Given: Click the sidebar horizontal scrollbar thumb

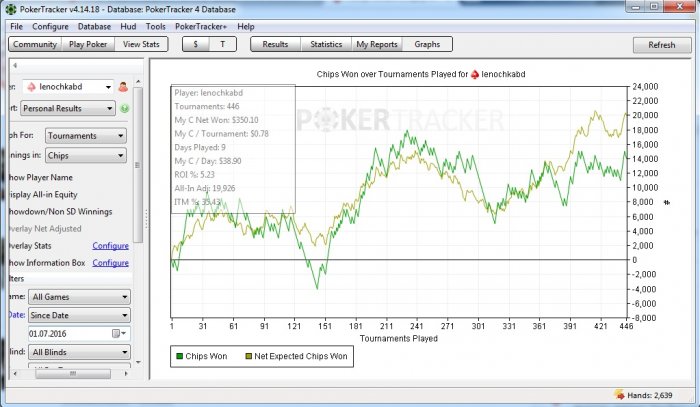Looking at the screenshot, I should click(73, 374).
